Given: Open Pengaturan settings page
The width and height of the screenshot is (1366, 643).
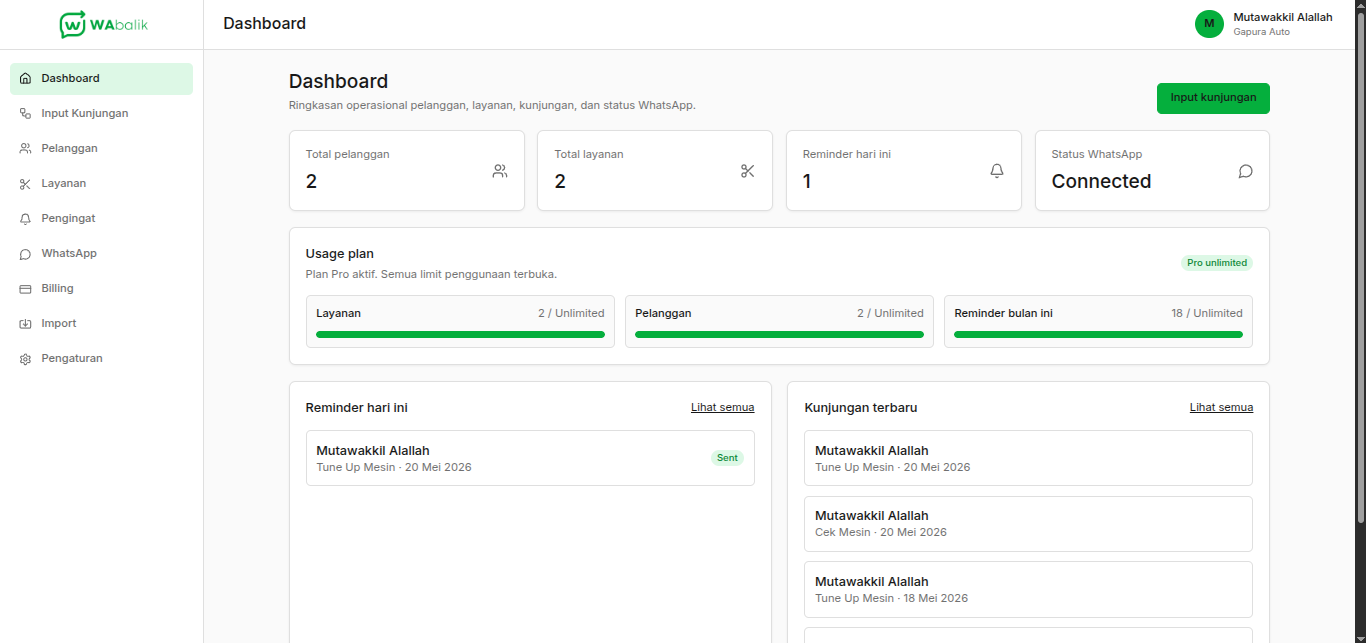Looking at the screenshot, I should pos(101,359).
